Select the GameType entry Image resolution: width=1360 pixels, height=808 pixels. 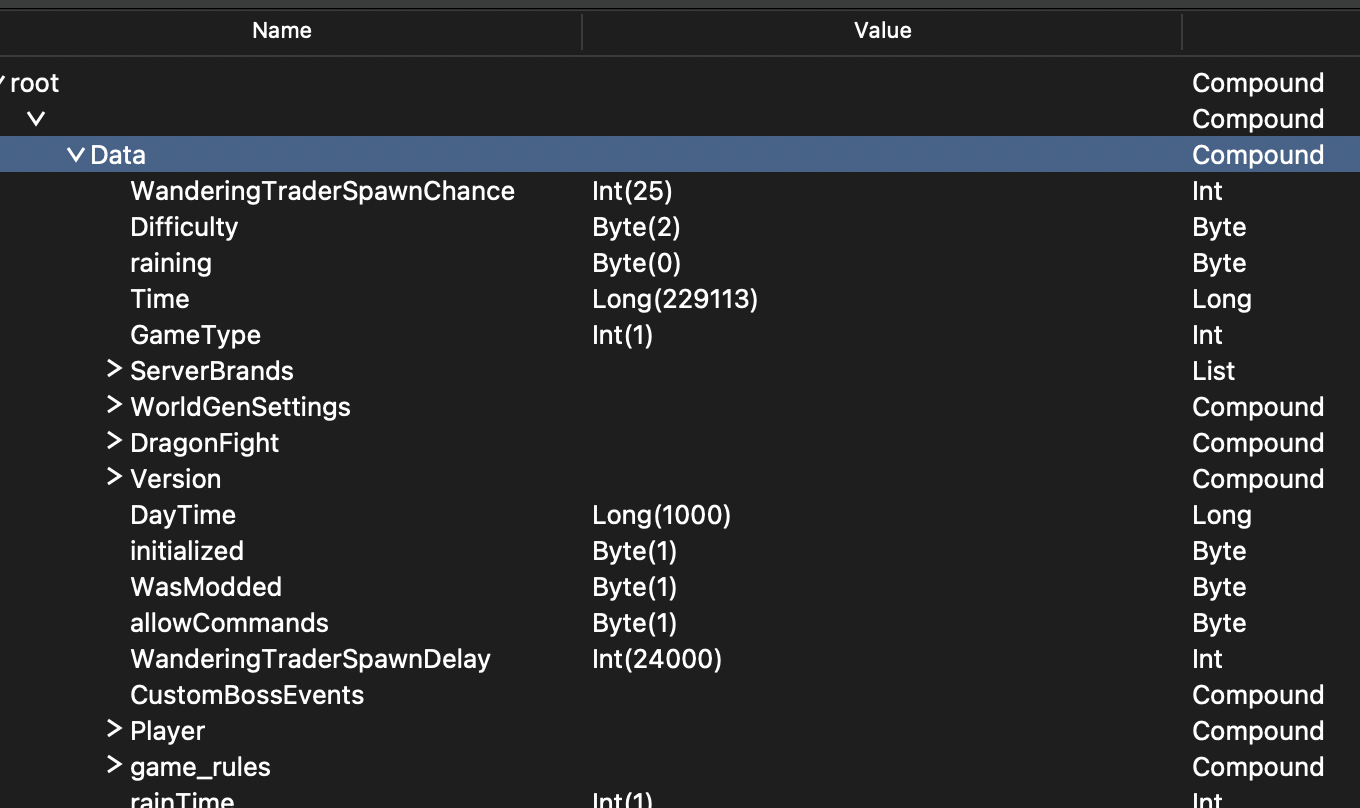[x=195, y=335]
